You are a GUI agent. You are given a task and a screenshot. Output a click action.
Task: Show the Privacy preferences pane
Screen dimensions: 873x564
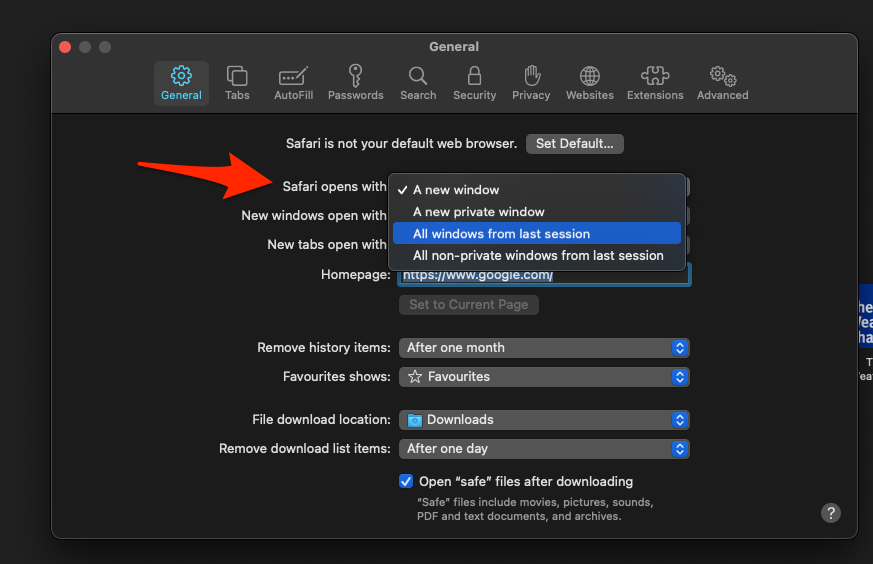pos(531,83)
